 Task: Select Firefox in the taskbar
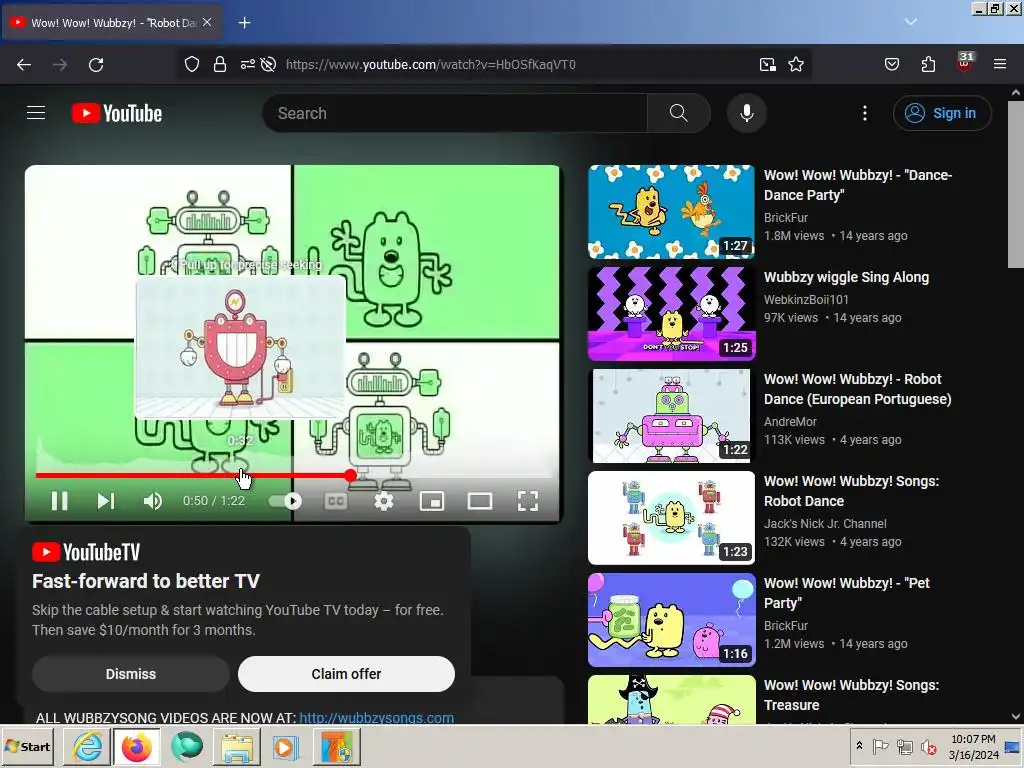pos(136,746)
